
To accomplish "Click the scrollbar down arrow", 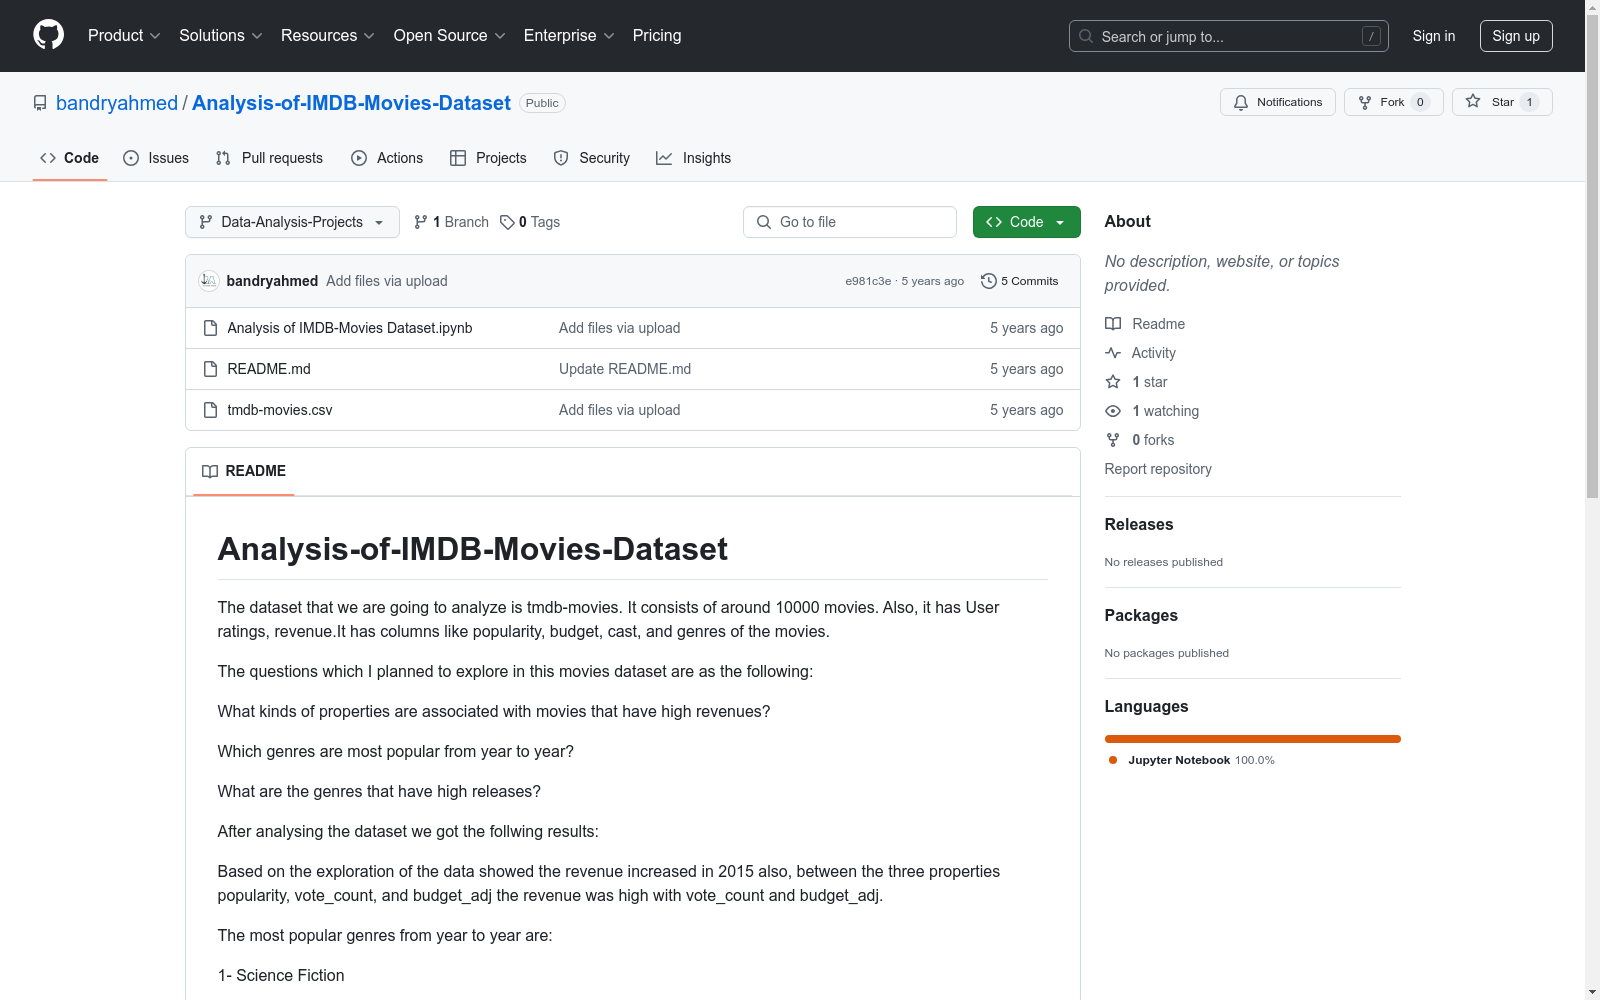I will tap(1592, 992).
